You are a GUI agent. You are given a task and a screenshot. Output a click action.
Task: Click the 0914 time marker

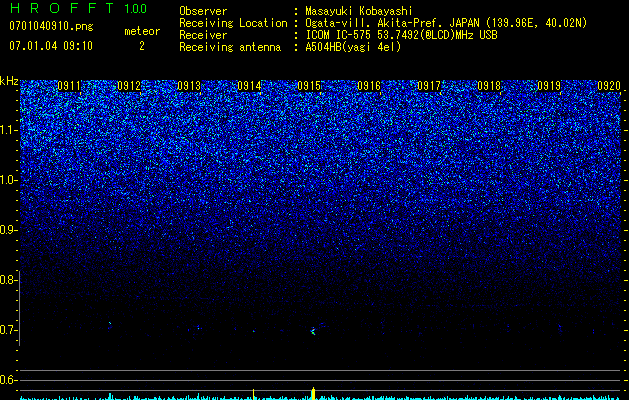(x=249, y=86)
